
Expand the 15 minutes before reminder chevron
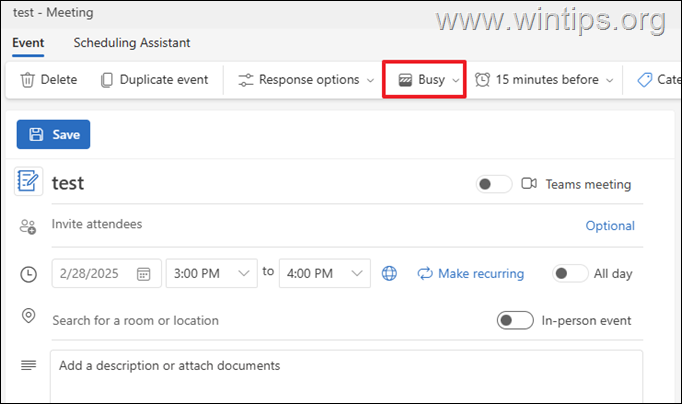[x=610, y=80]
